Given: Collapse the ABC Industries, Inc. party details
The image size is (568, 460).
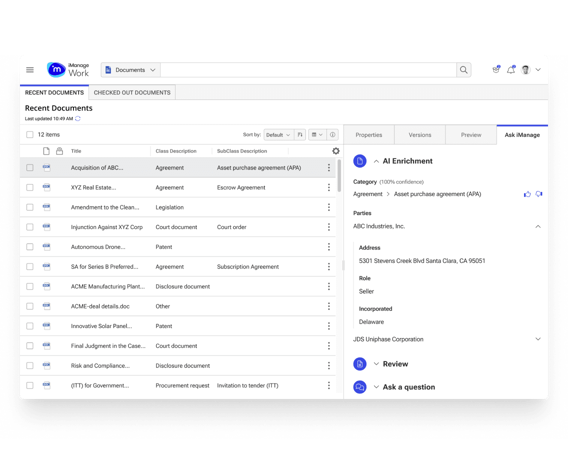Looking at the screenshot, I should pyautogui.click(x=538, y=226).
